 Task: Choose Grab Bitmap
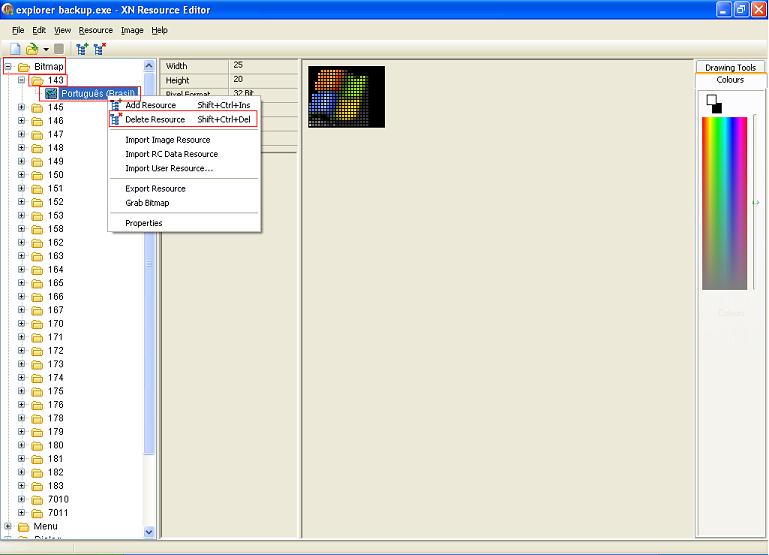[x=184, y=203]
